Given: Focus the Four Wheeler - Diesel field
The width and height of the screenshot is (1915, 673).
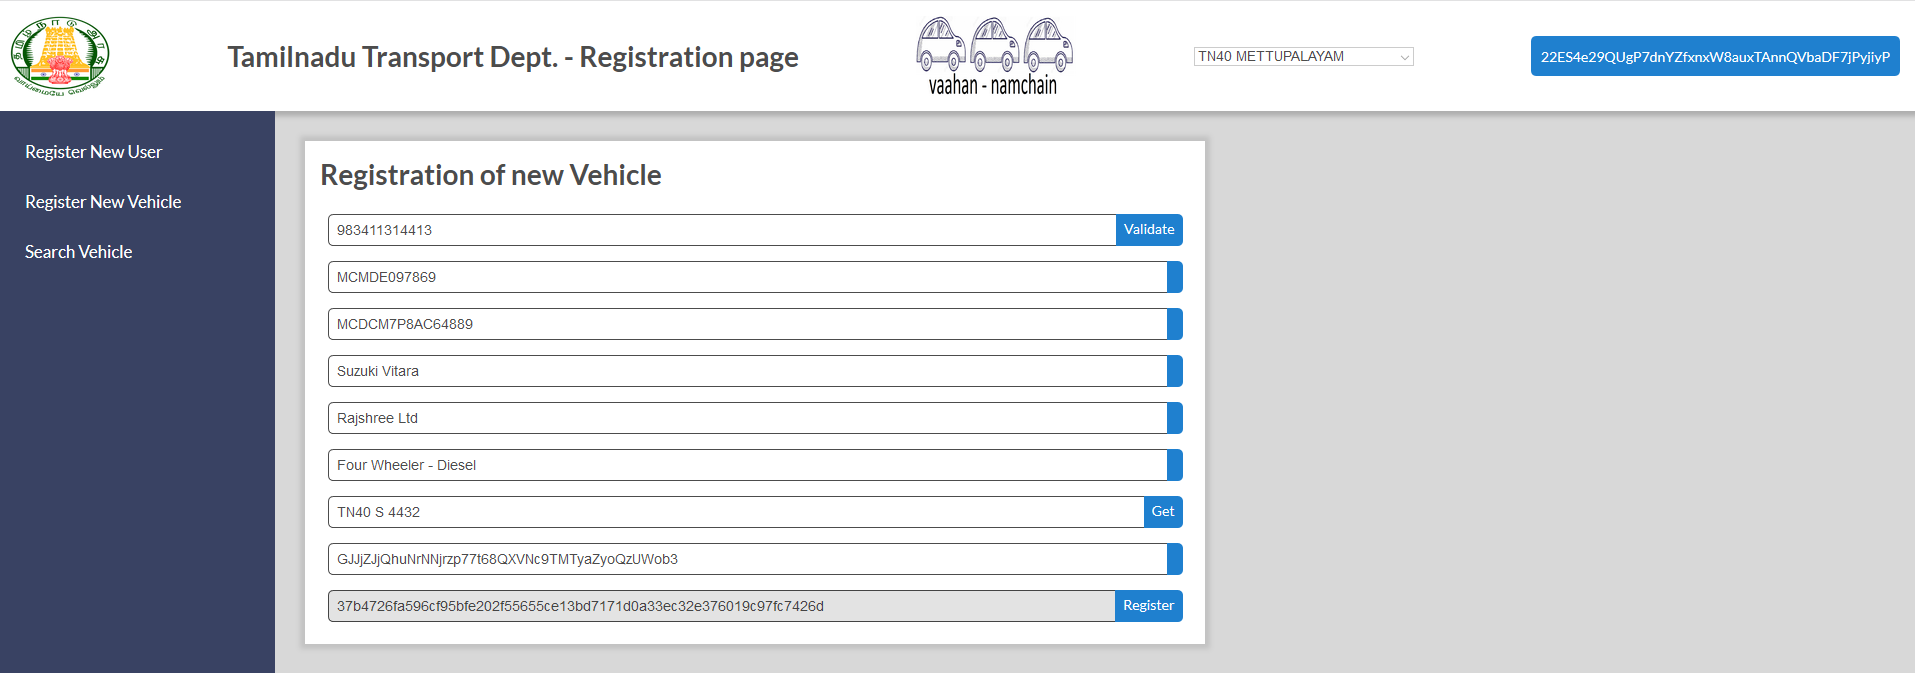Looking at the screenshot, I should (748, 465).
